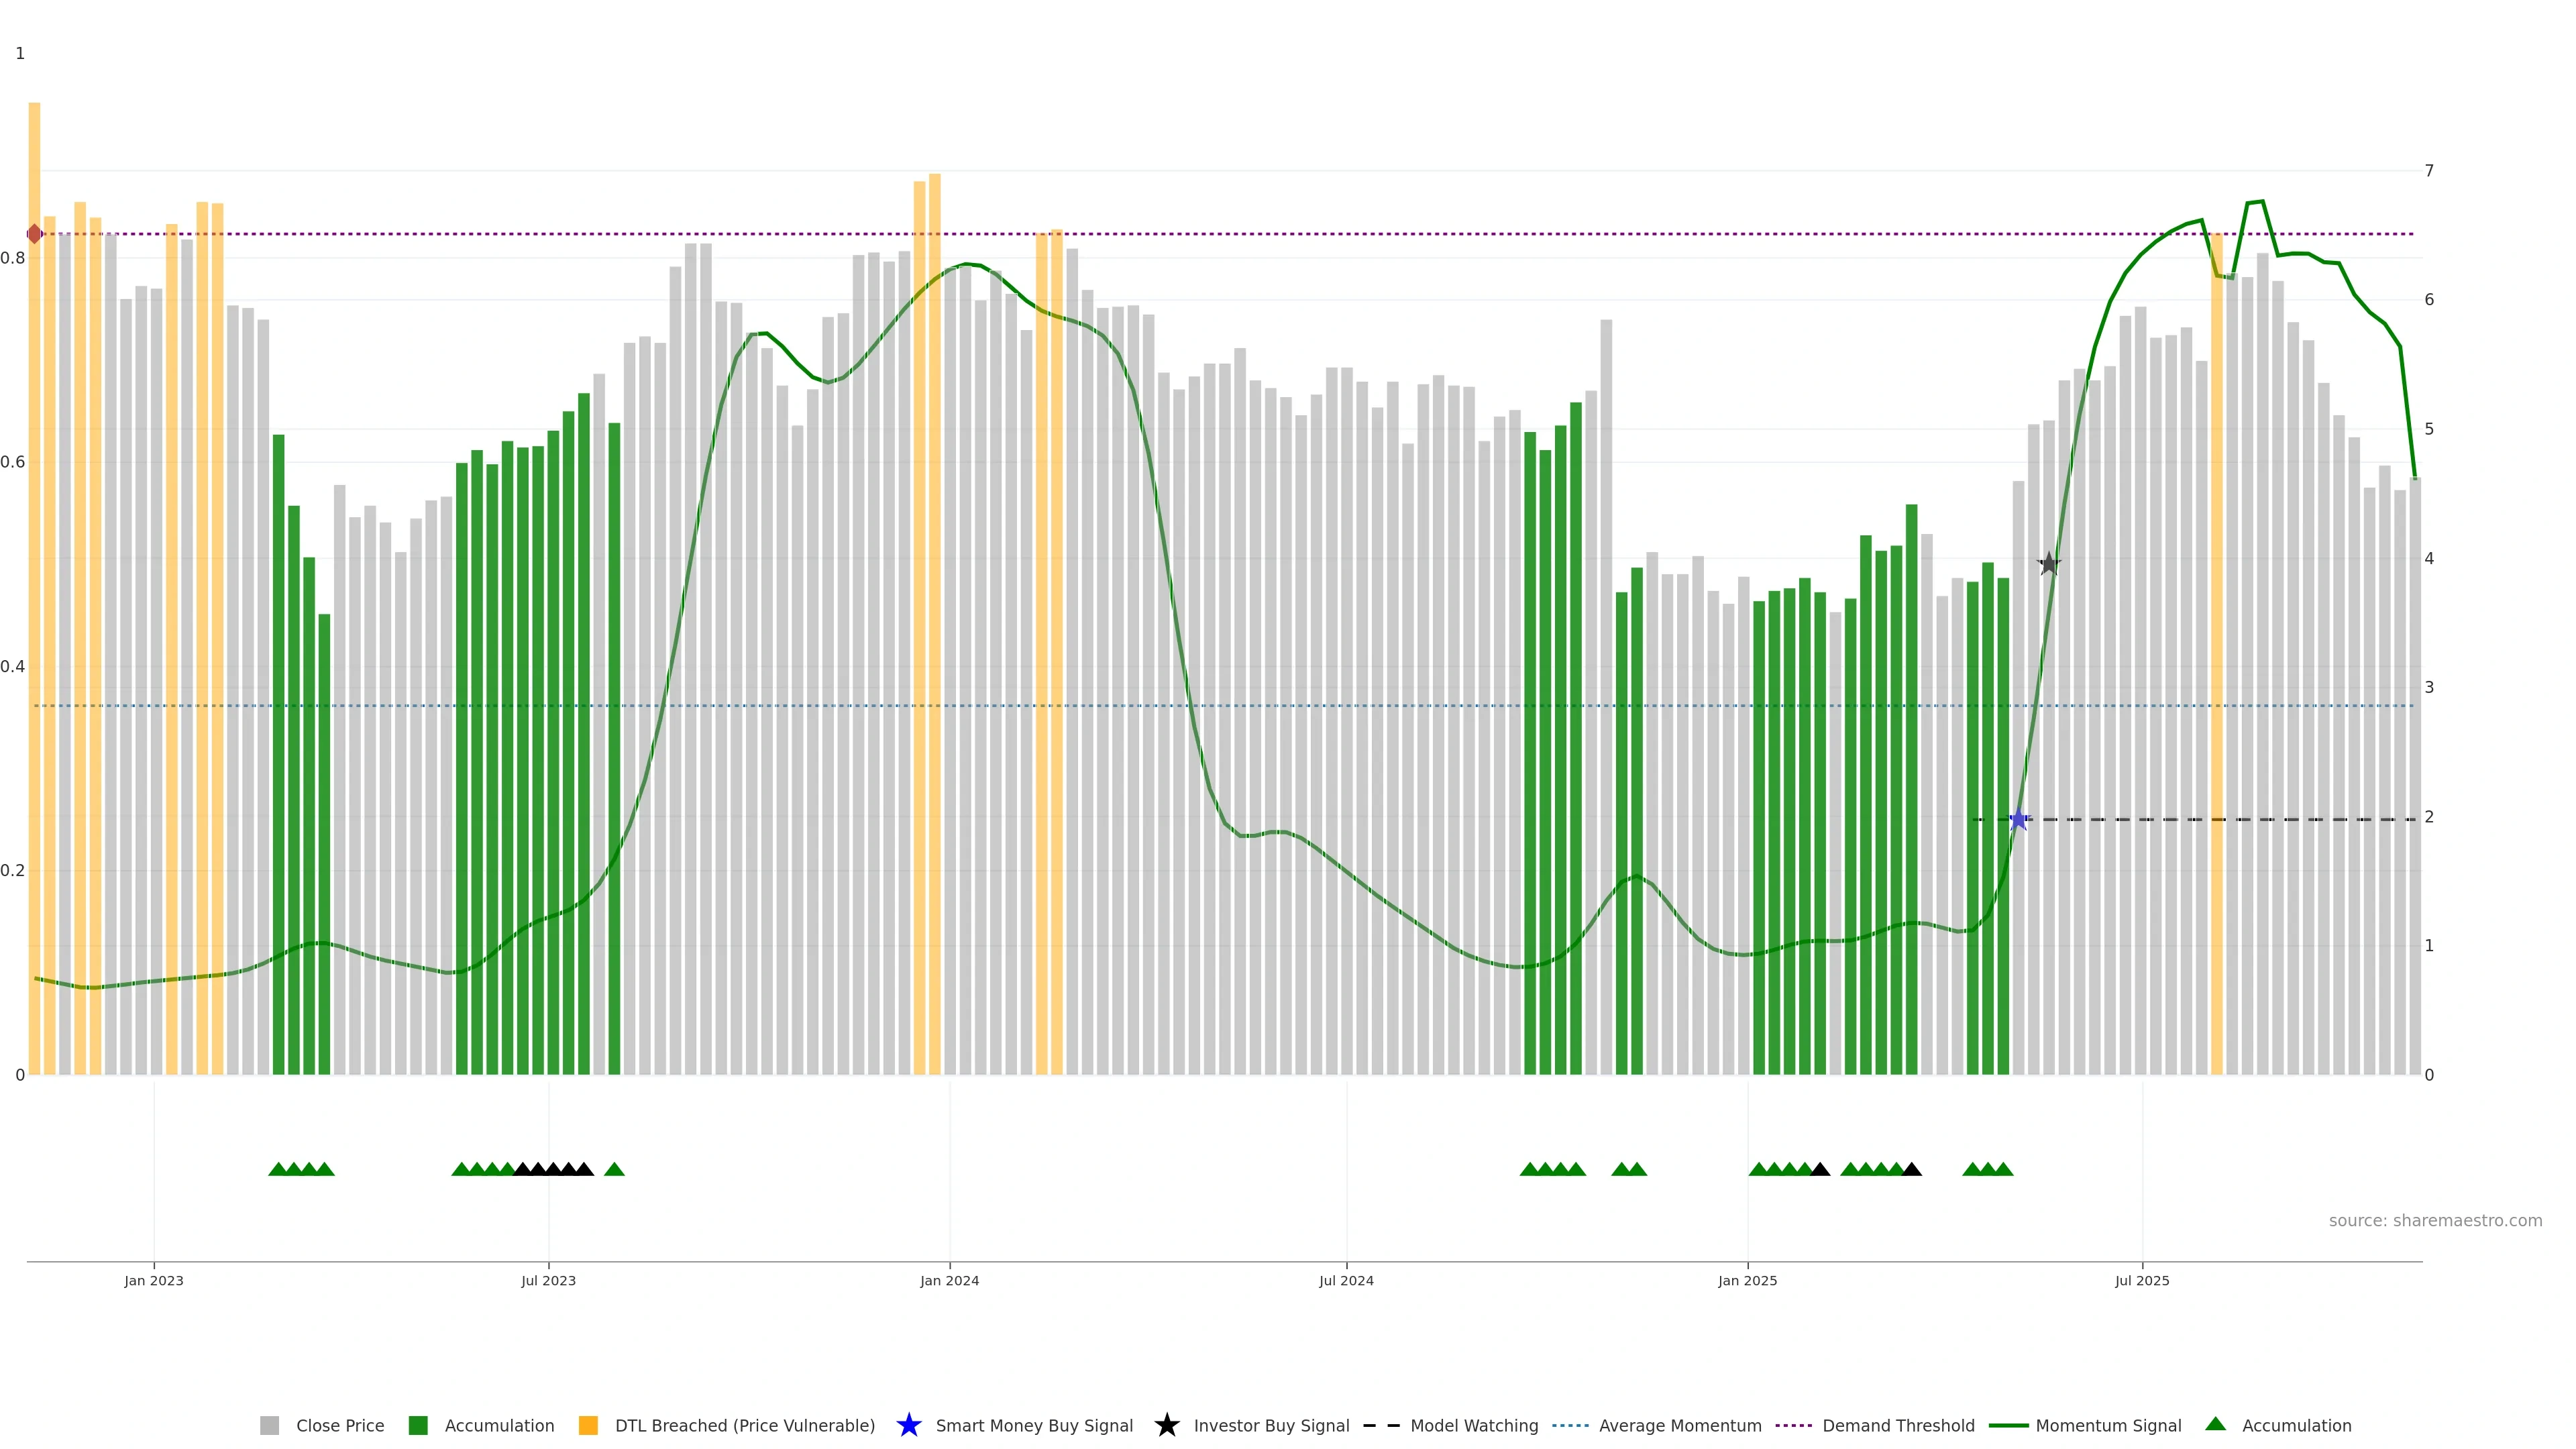The width and height of the screenshot is (2576, 1449).
Task: Toggle green Accumulation bars legend entry
Action: coord(499,1425)
